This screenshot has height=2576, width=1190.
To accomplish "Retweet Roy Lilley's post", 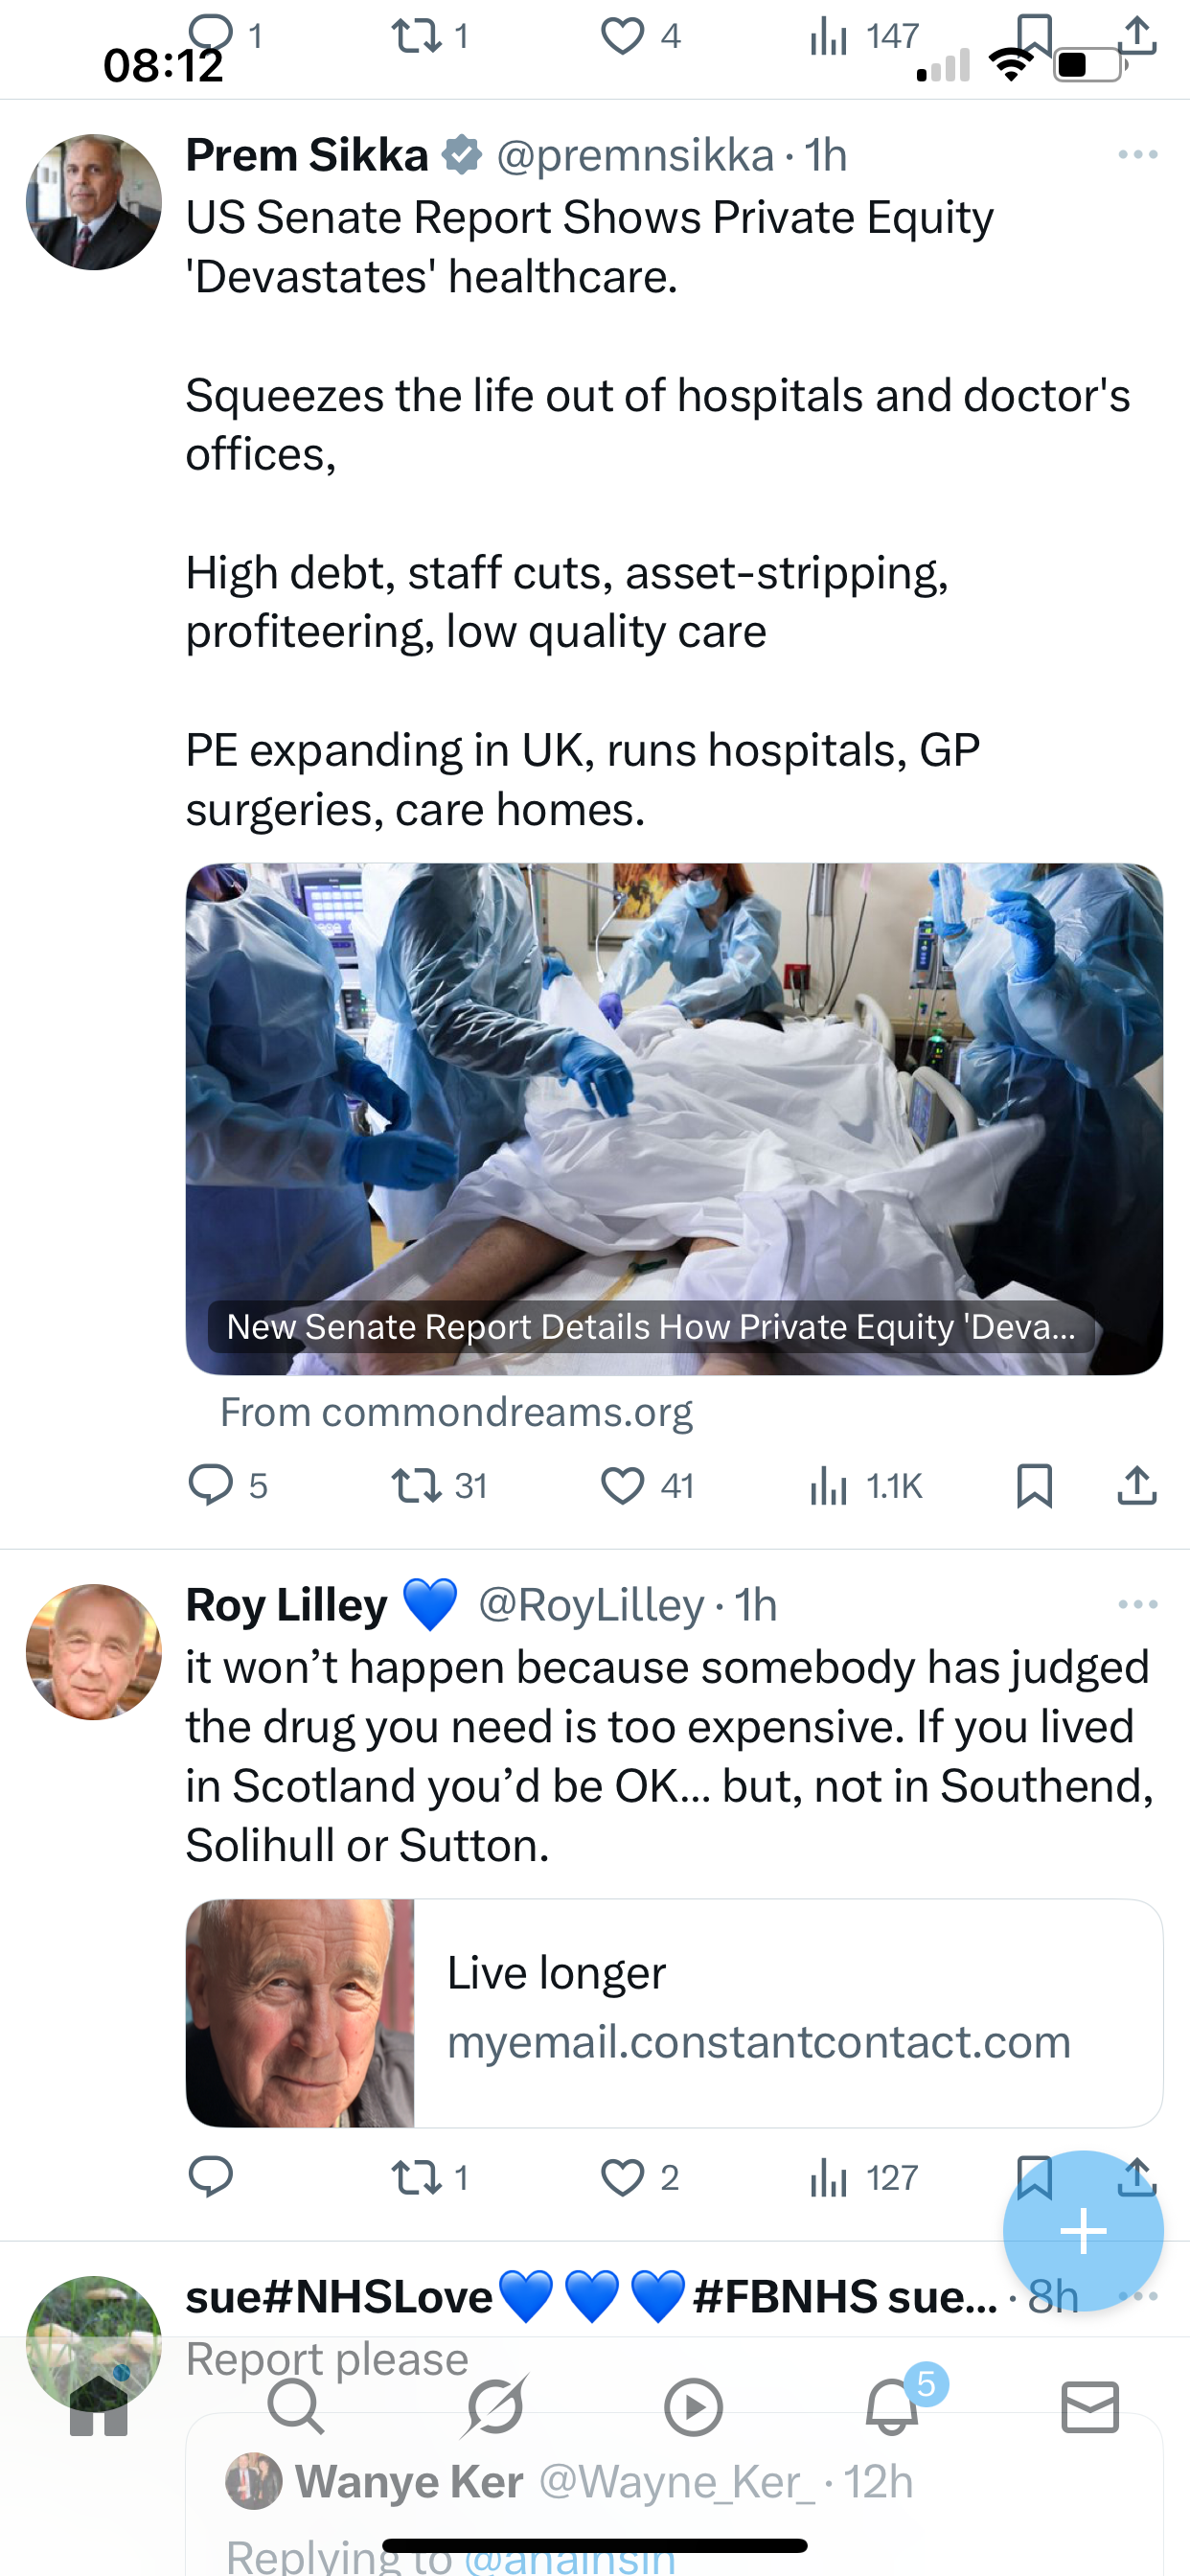I will pyautogui.click(x=417, y=2177).
